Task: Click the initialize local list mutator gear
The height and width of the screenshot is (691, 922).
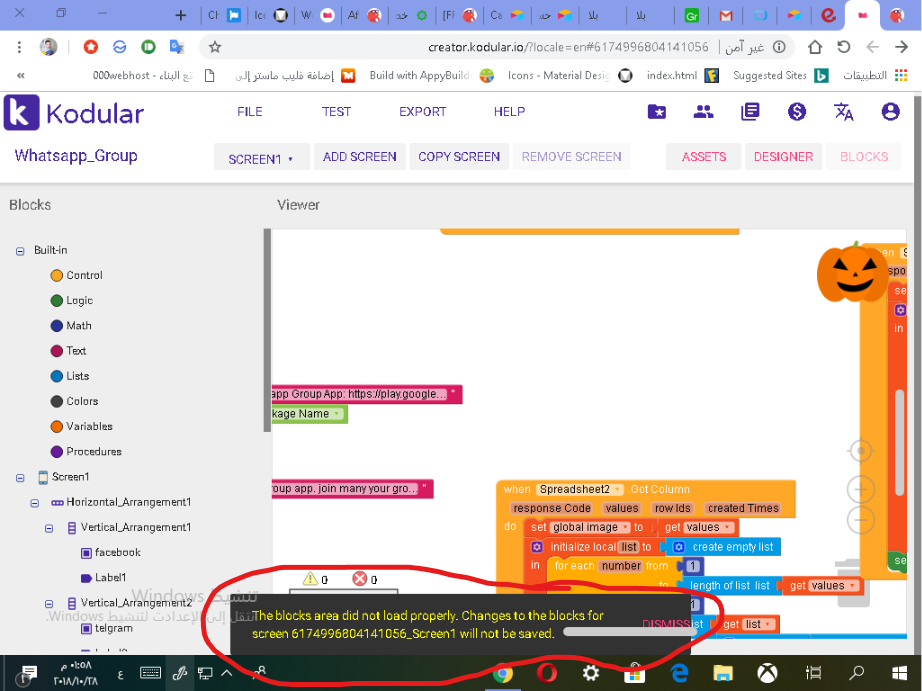Action: coord(536,547)
